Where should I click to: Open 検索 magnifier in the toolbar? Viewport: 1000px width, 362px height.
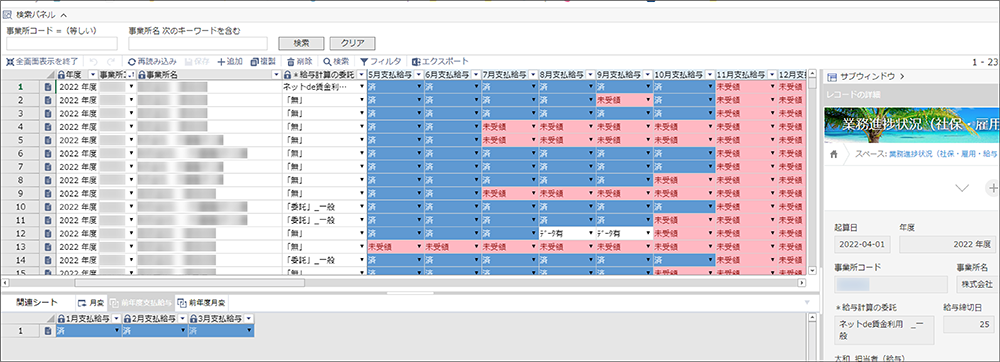coord(335,62)
